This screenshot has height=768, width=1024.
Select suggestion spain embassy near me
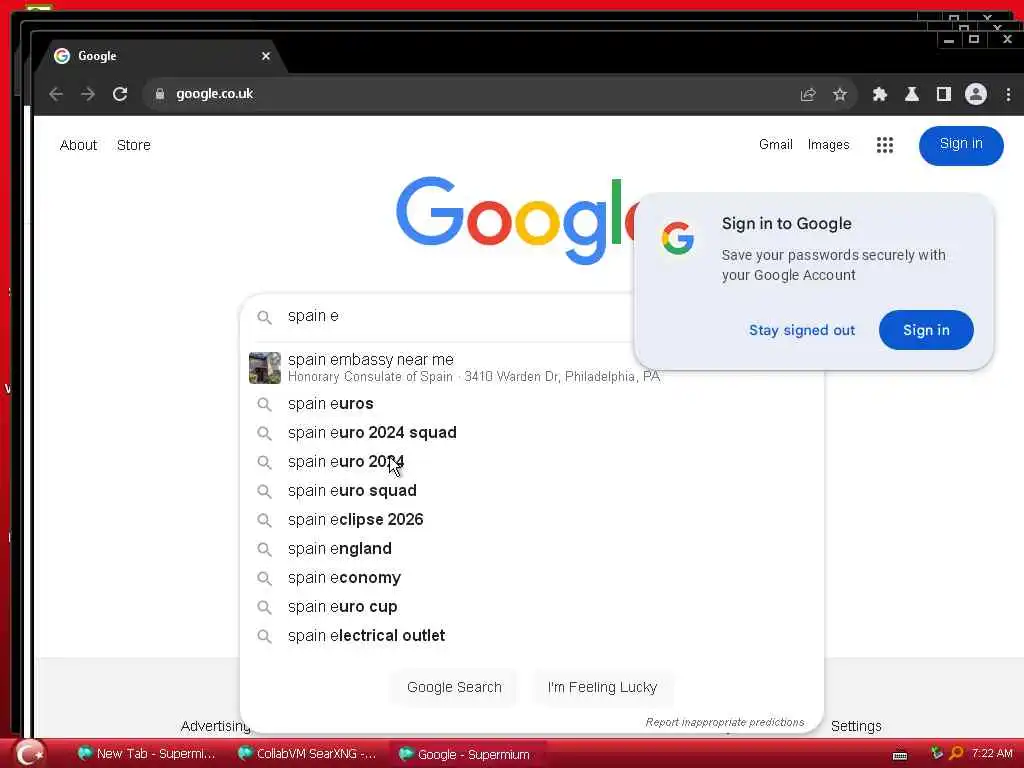532,368
